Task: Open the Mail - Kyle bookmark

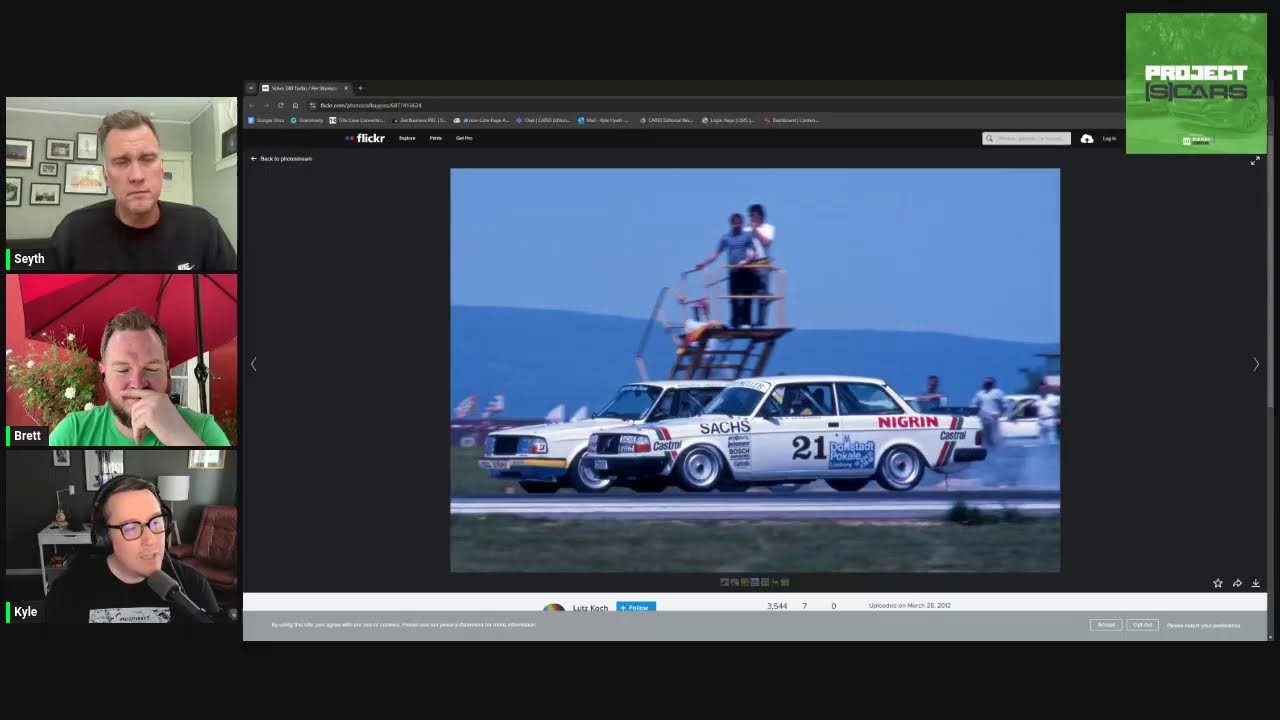Action: point(604,120)
